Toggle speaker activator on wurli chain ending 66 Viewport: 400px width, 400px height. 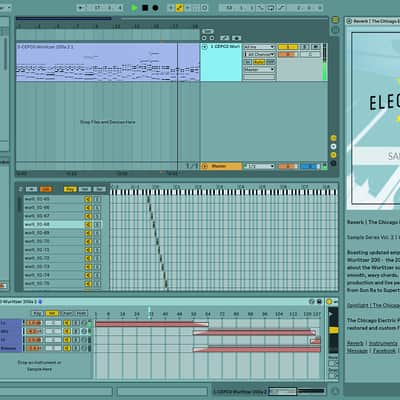(88, 208)
